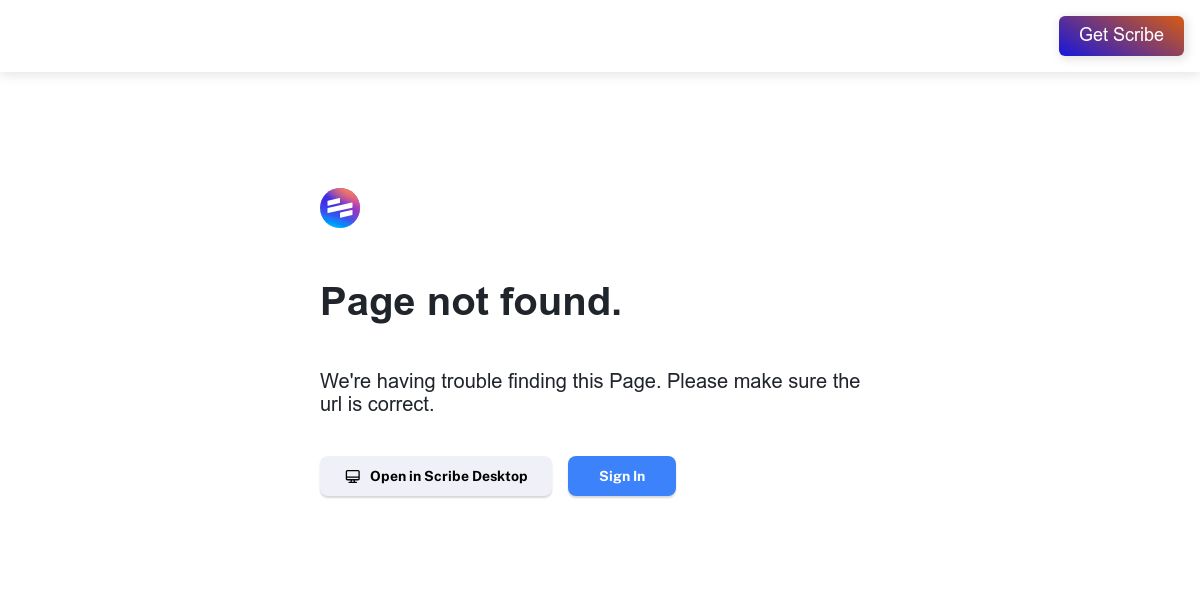
Task: Select the blue Sign In button
Action: [622, 476]
